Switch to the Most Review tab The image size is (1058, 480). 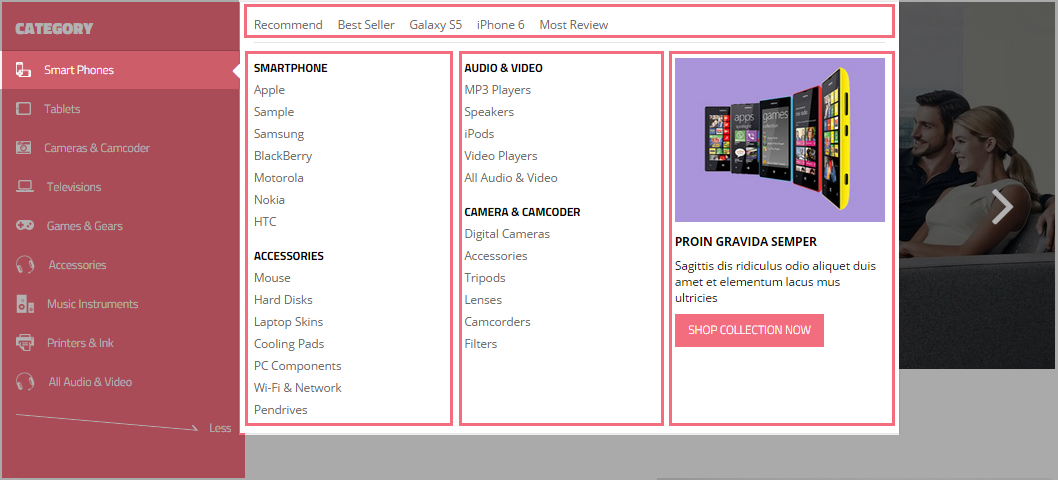[x=574, y=25]
